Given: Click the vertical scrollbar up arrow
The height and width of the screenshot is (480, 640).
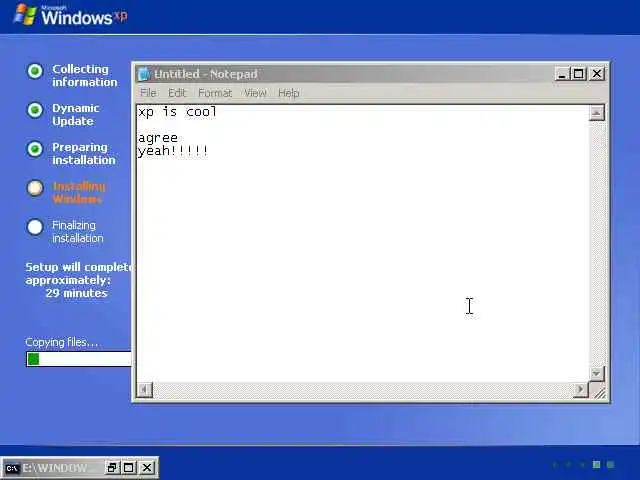Looking at the screenshot, I should point(596,113).
